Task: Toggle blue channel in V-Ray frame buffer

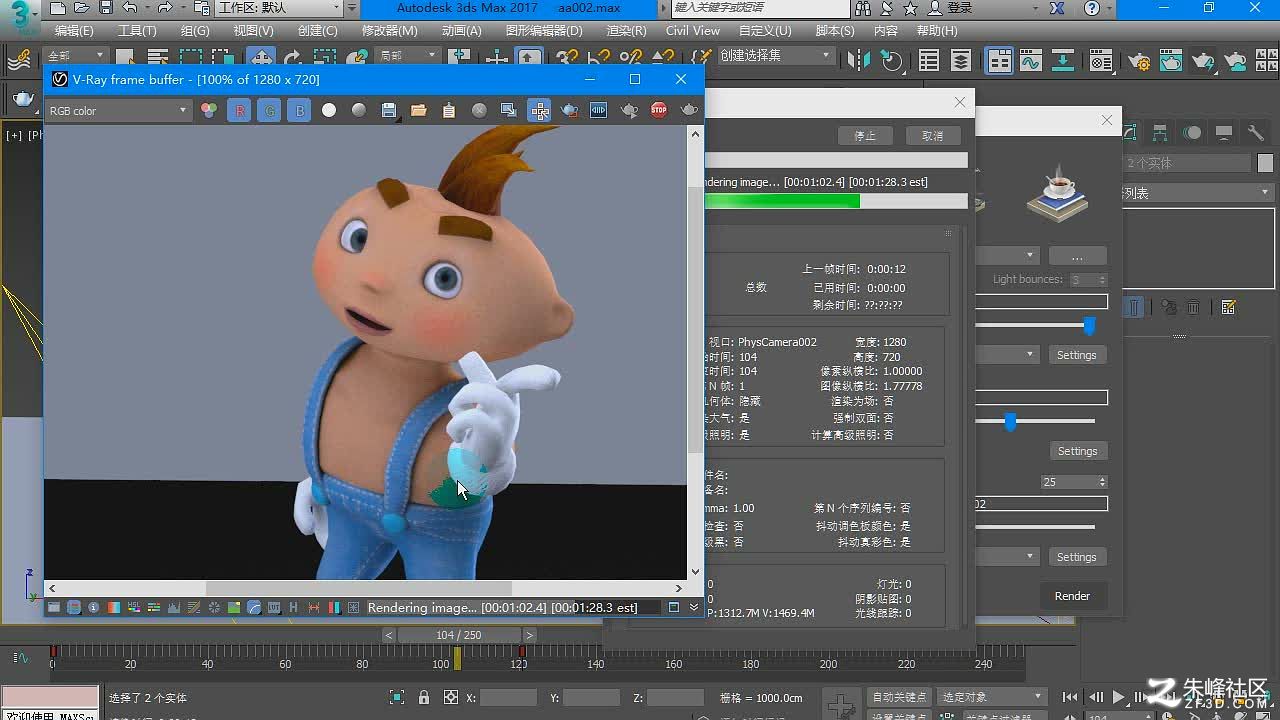Action: click(x=299, y=111)
